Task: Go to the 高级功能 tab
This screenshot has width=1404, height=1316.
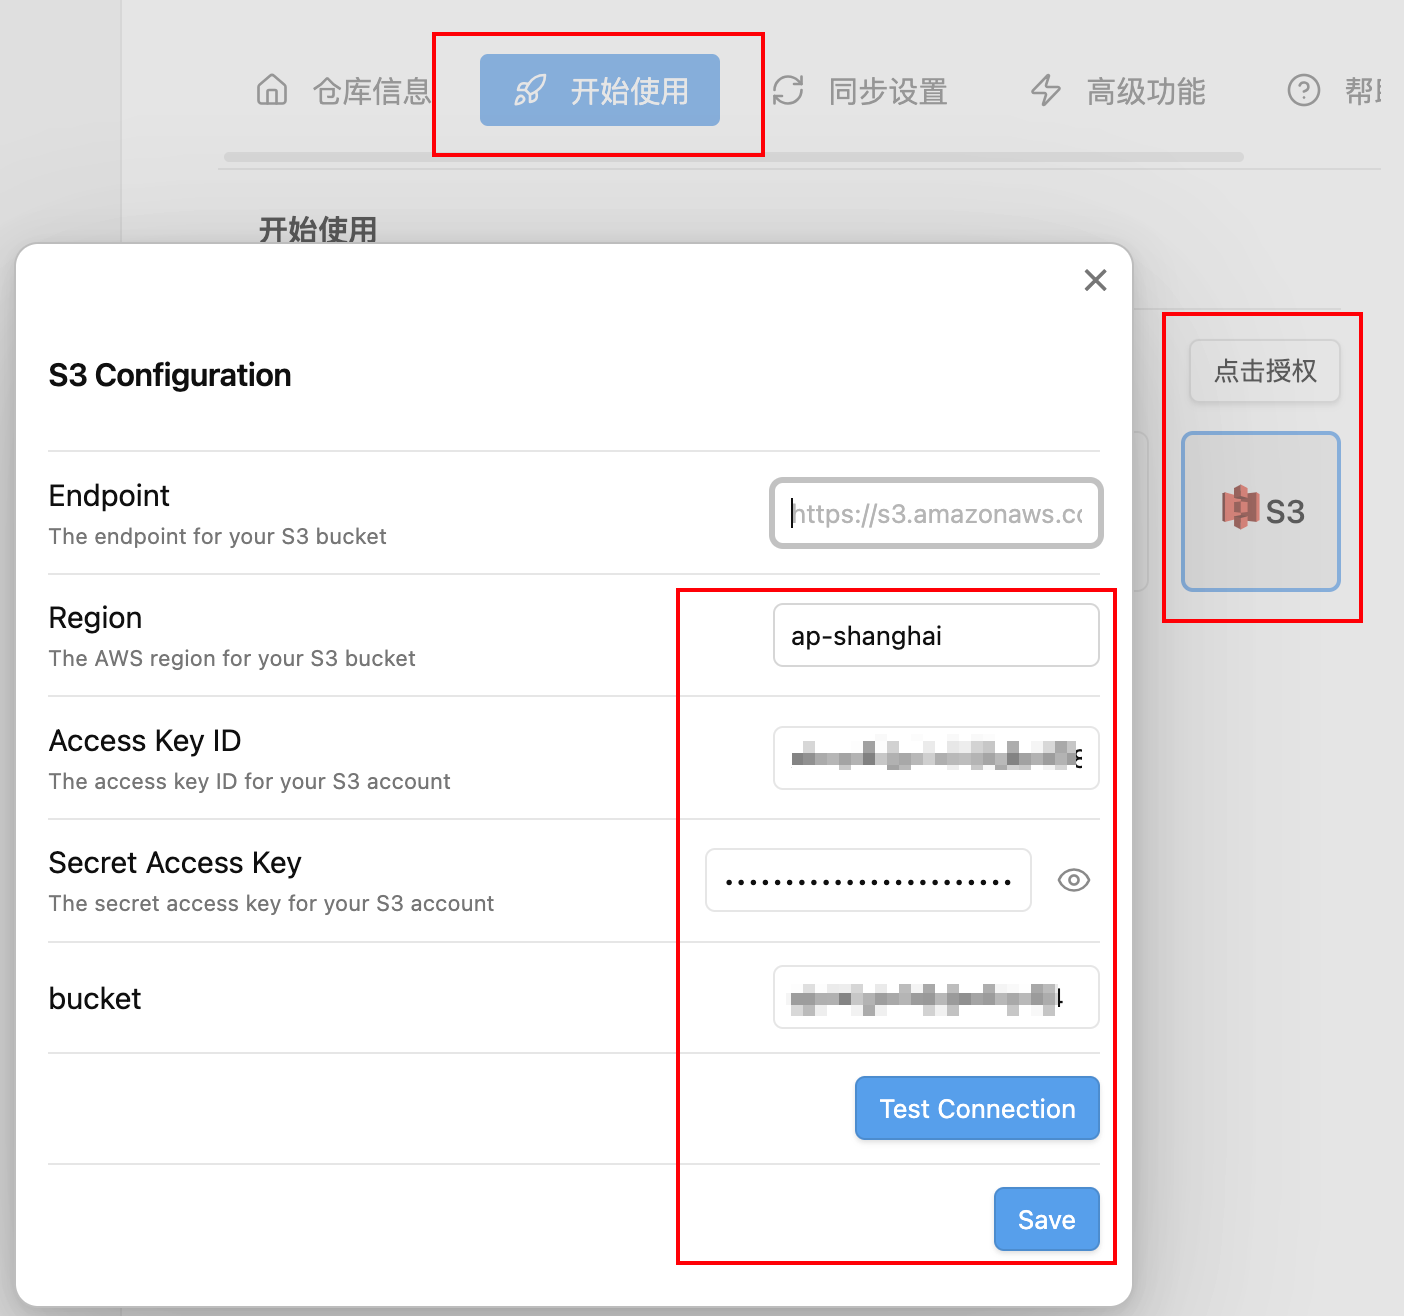Action: point(1145,91)
